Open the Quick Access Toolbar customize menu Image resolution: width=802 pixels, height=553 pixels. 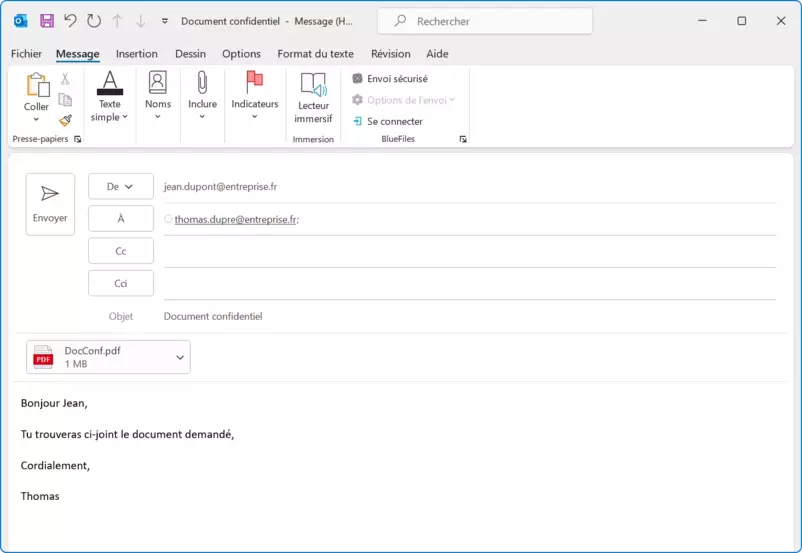pos(165,21)
